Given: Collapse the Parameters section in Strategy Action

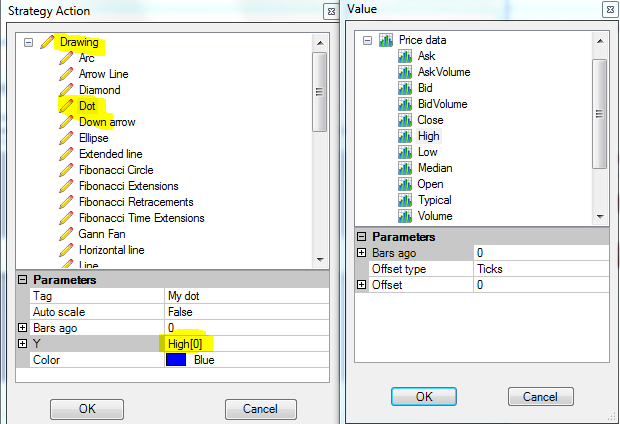Looking at the screenshot, I should tap(23, 280).
